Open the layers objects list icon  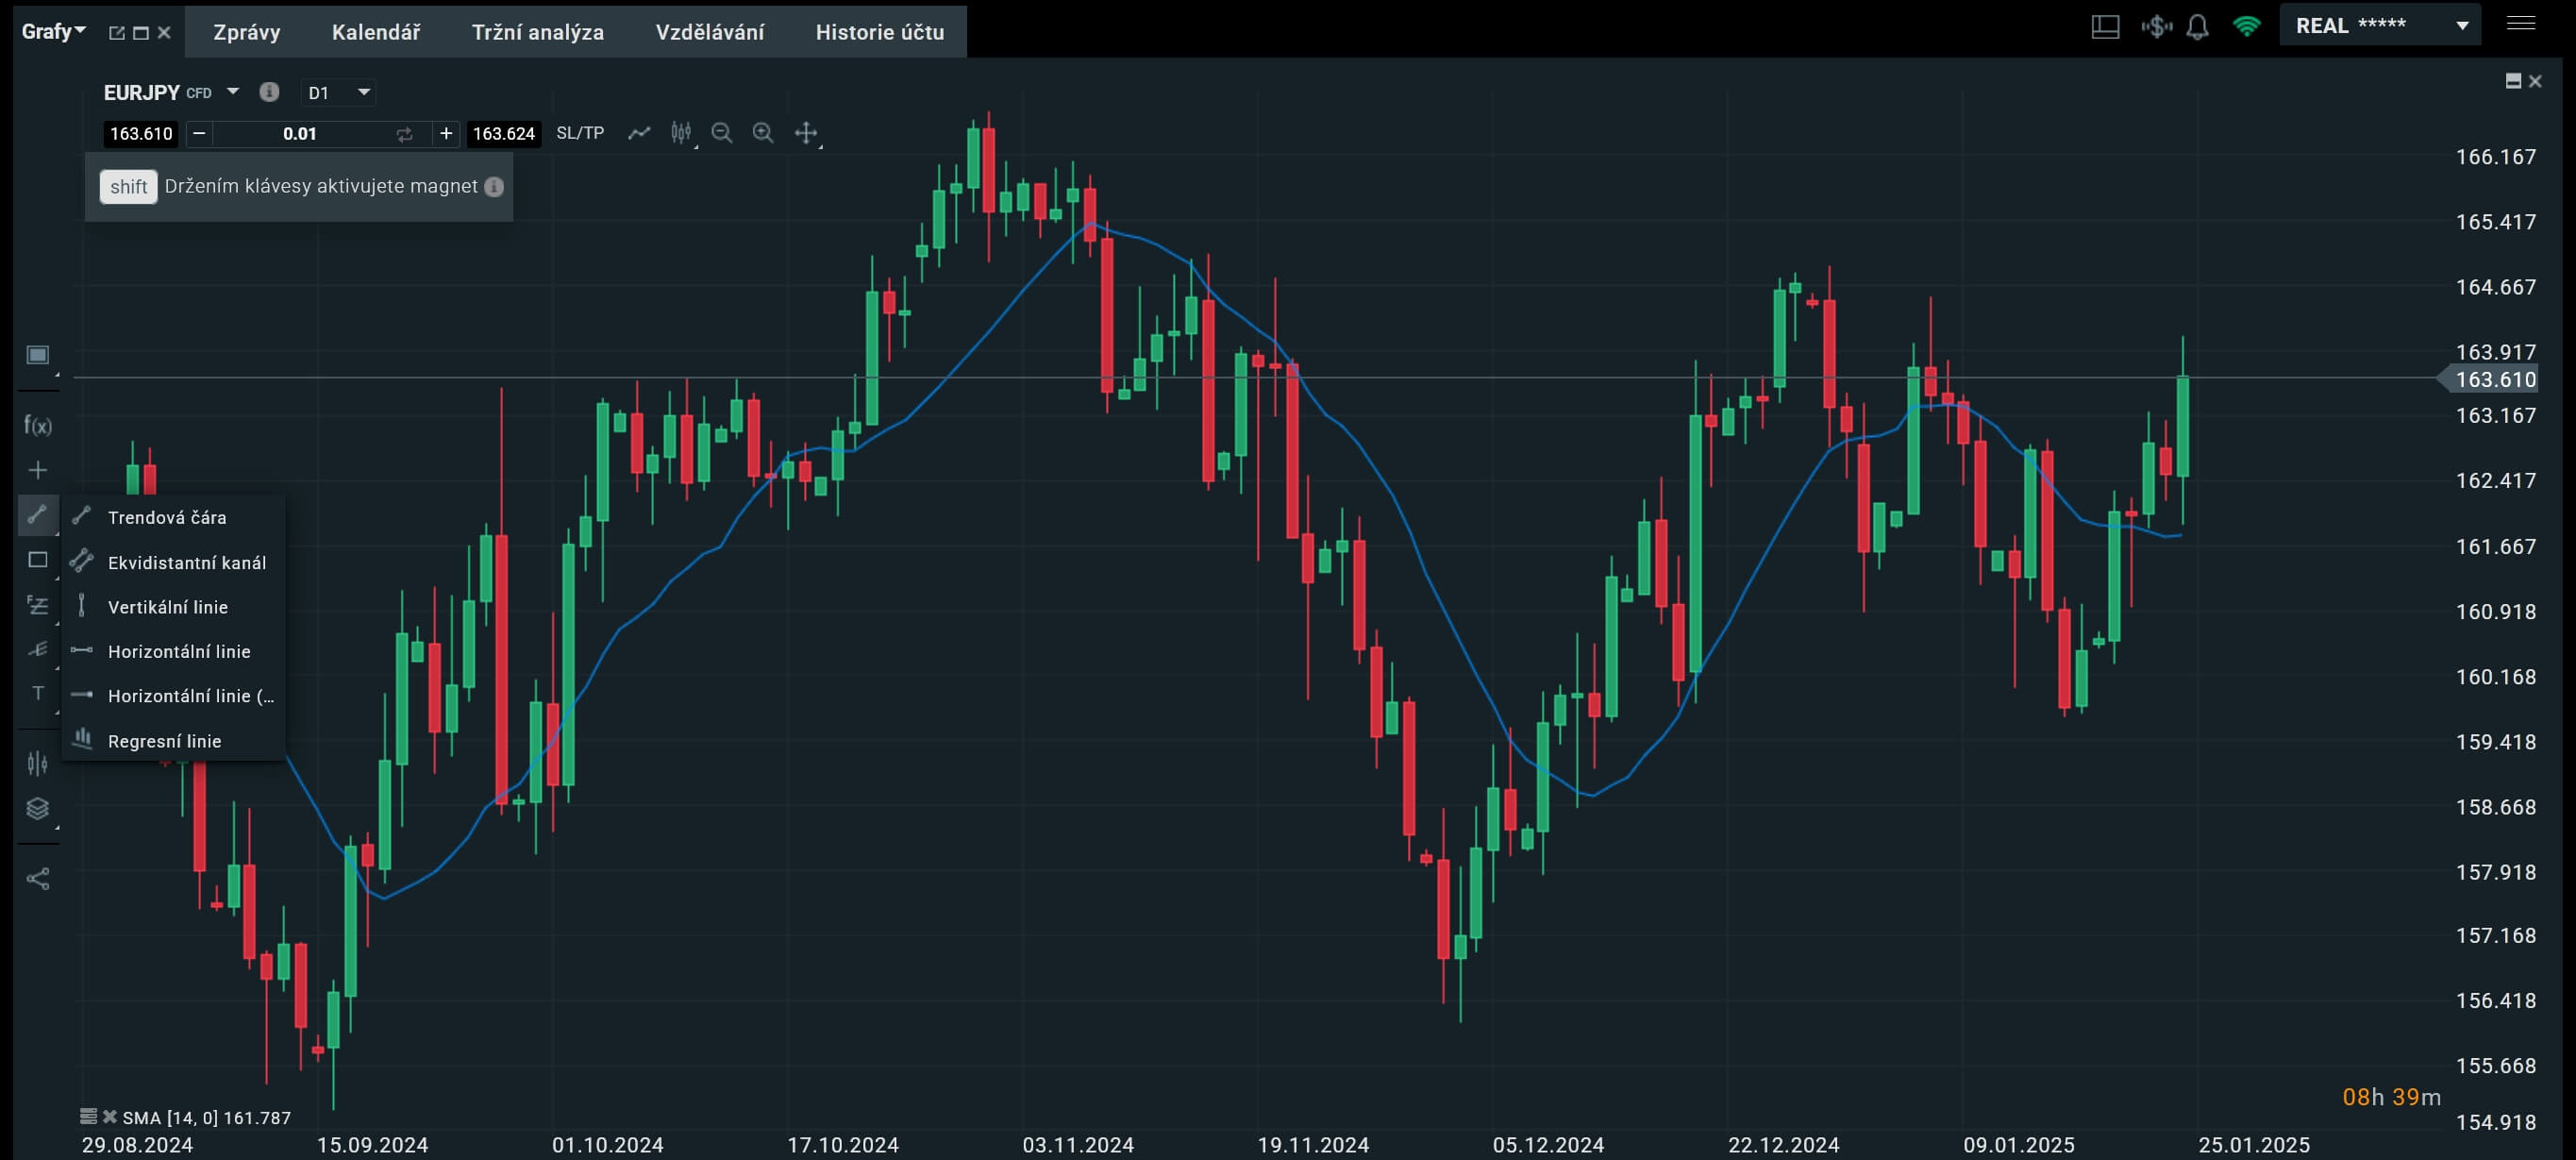(37, 808)
